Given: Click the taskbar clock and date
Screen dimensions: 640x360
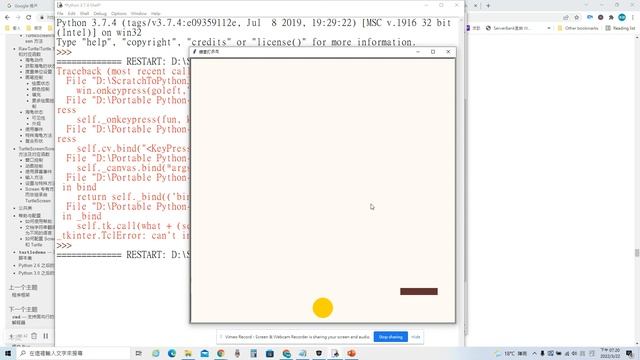Looking at the screenshot, I should coord(610,353).
